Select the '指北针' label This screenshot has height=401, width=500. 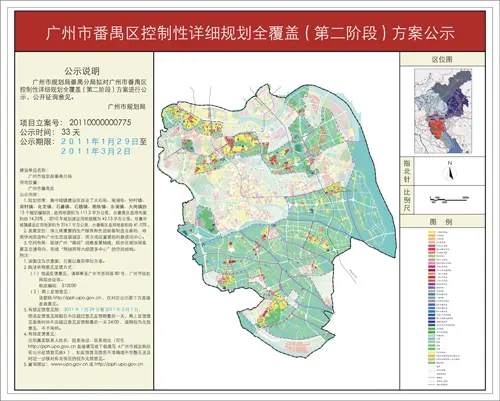pos(407,171)
